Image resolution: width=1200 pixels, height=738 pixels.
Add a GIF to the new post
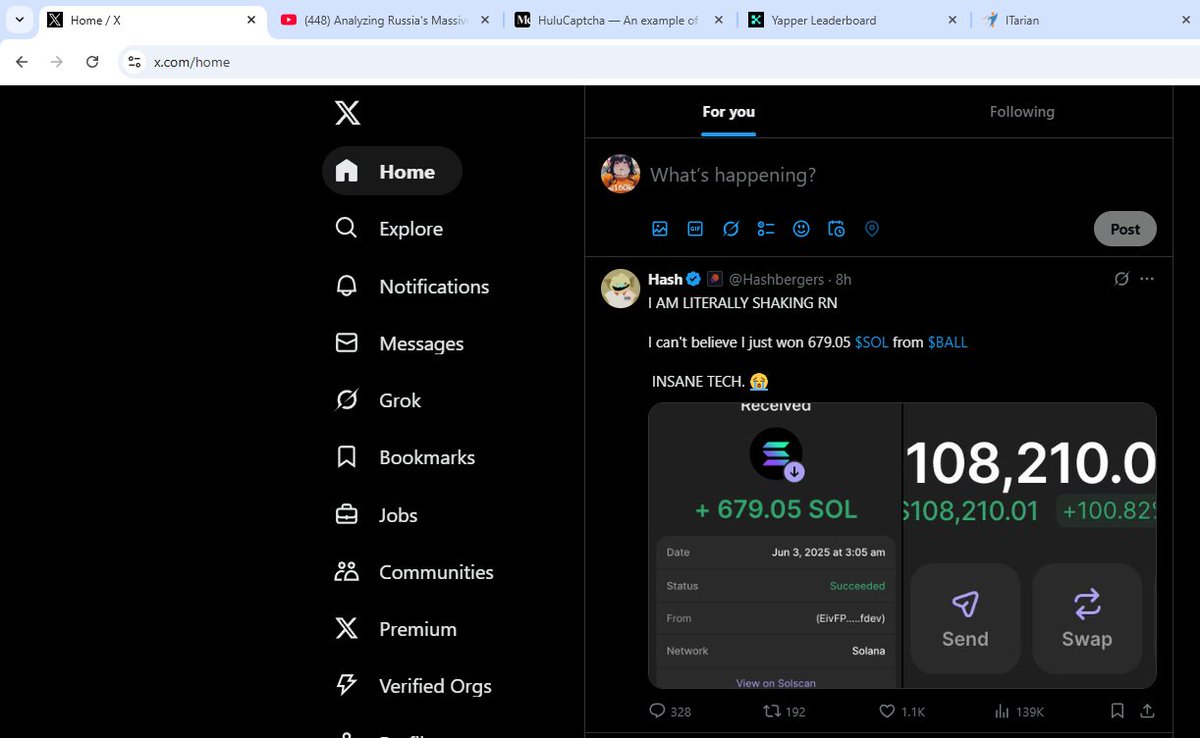[695, 229]
